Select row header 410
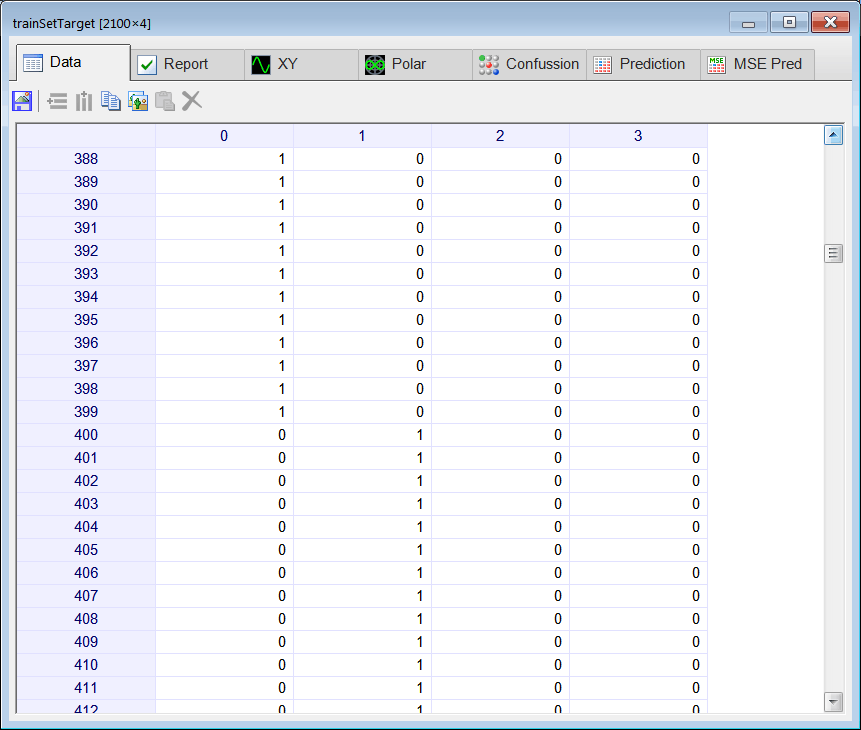Screen dimensions: 861x730 [86, 665]
